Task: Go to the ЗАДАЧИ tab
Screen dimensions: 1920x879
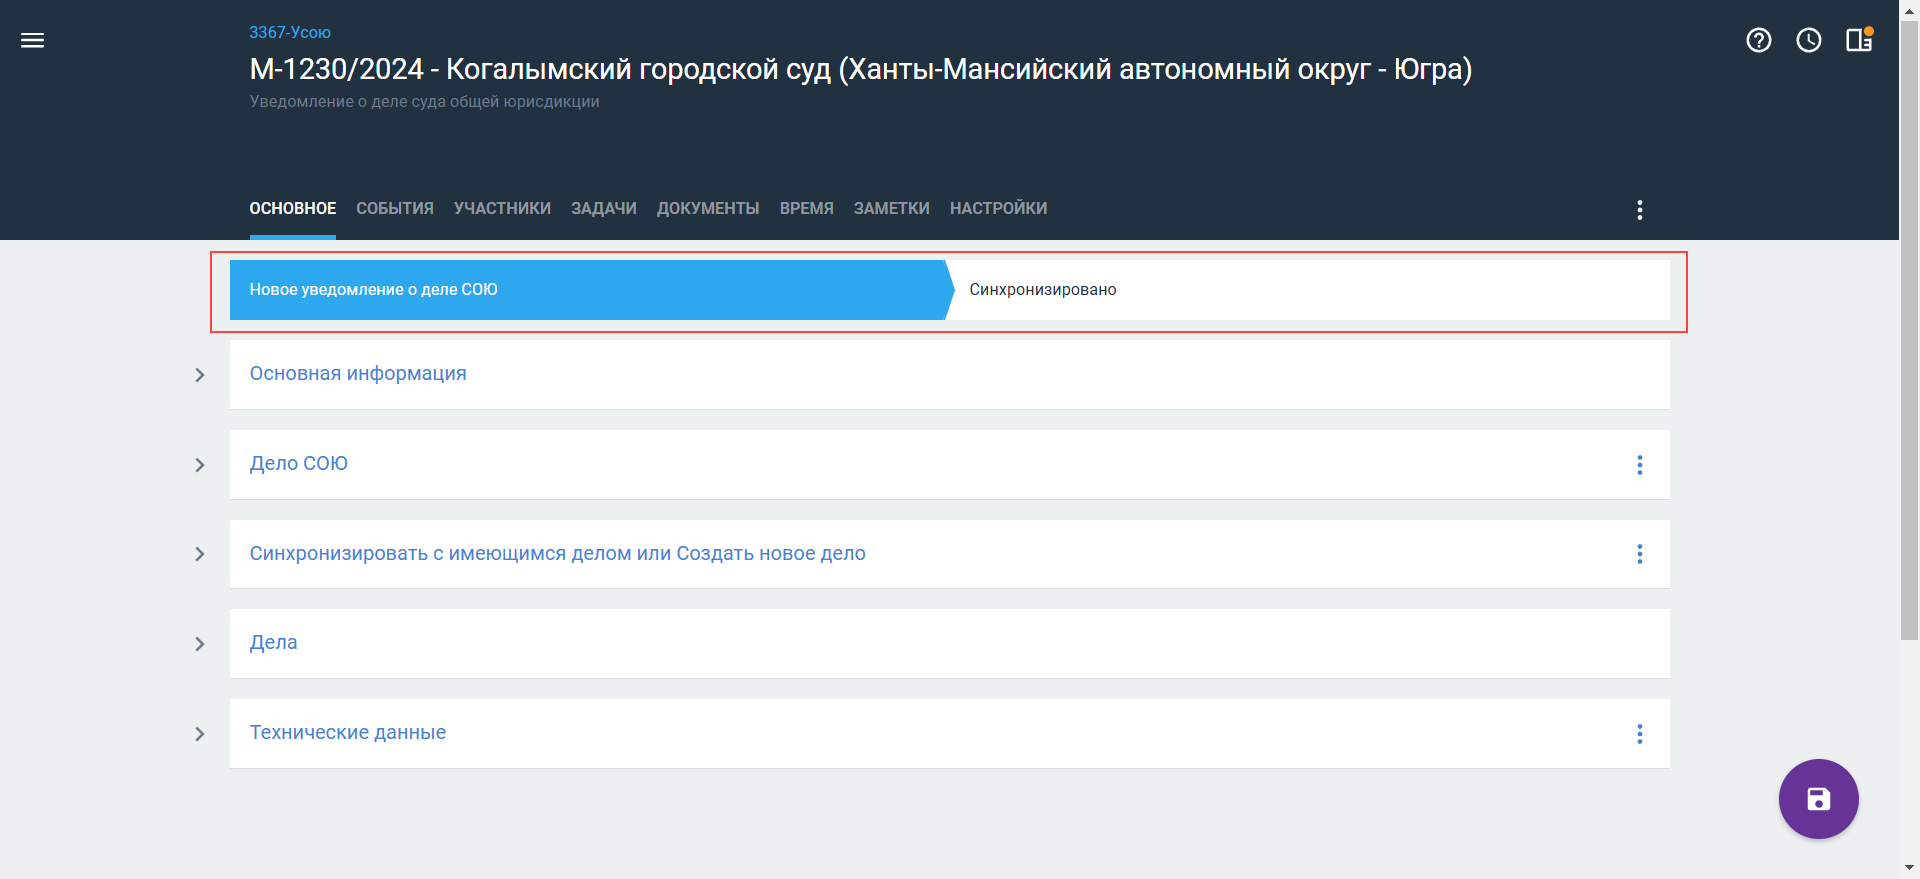Action: click(x=604, y=208)
